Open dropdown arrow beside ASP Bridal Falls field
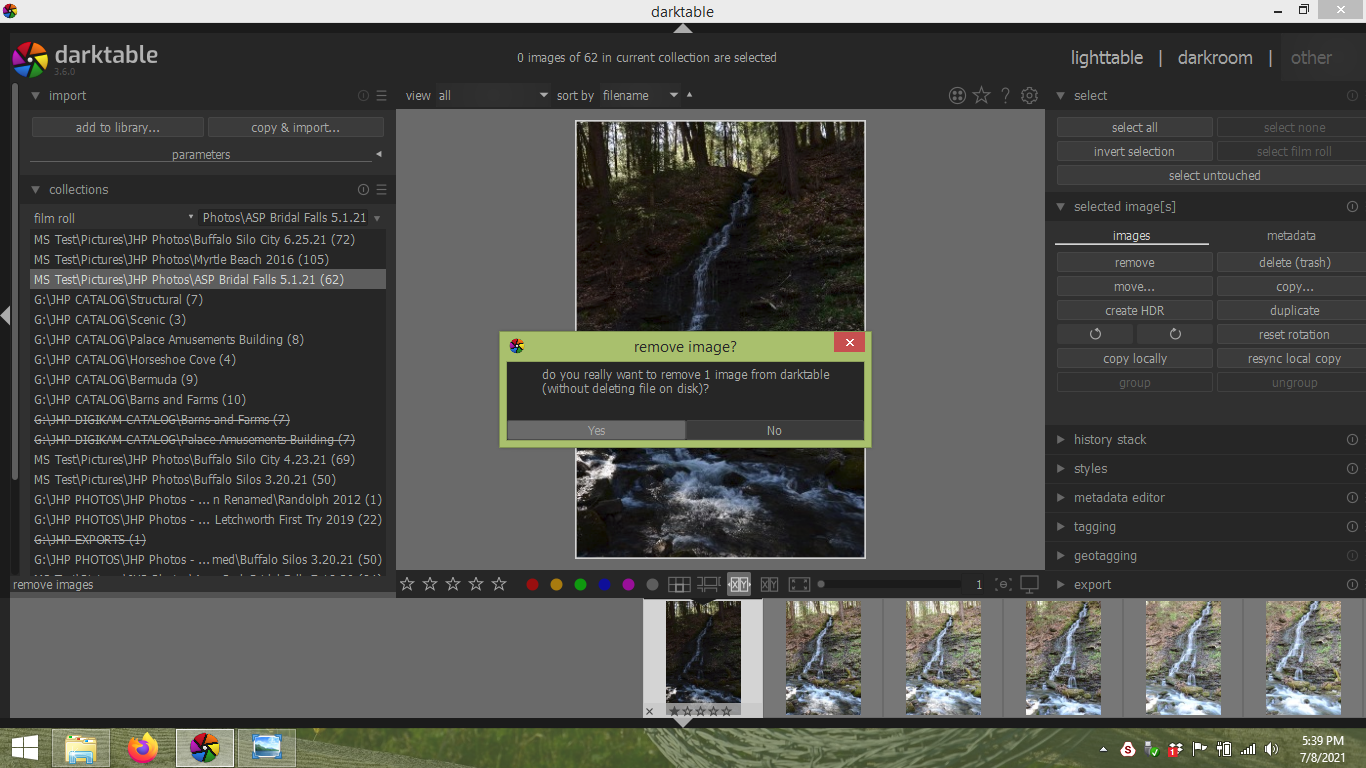This screenshot has height=768, width=1366. [377, 218]
